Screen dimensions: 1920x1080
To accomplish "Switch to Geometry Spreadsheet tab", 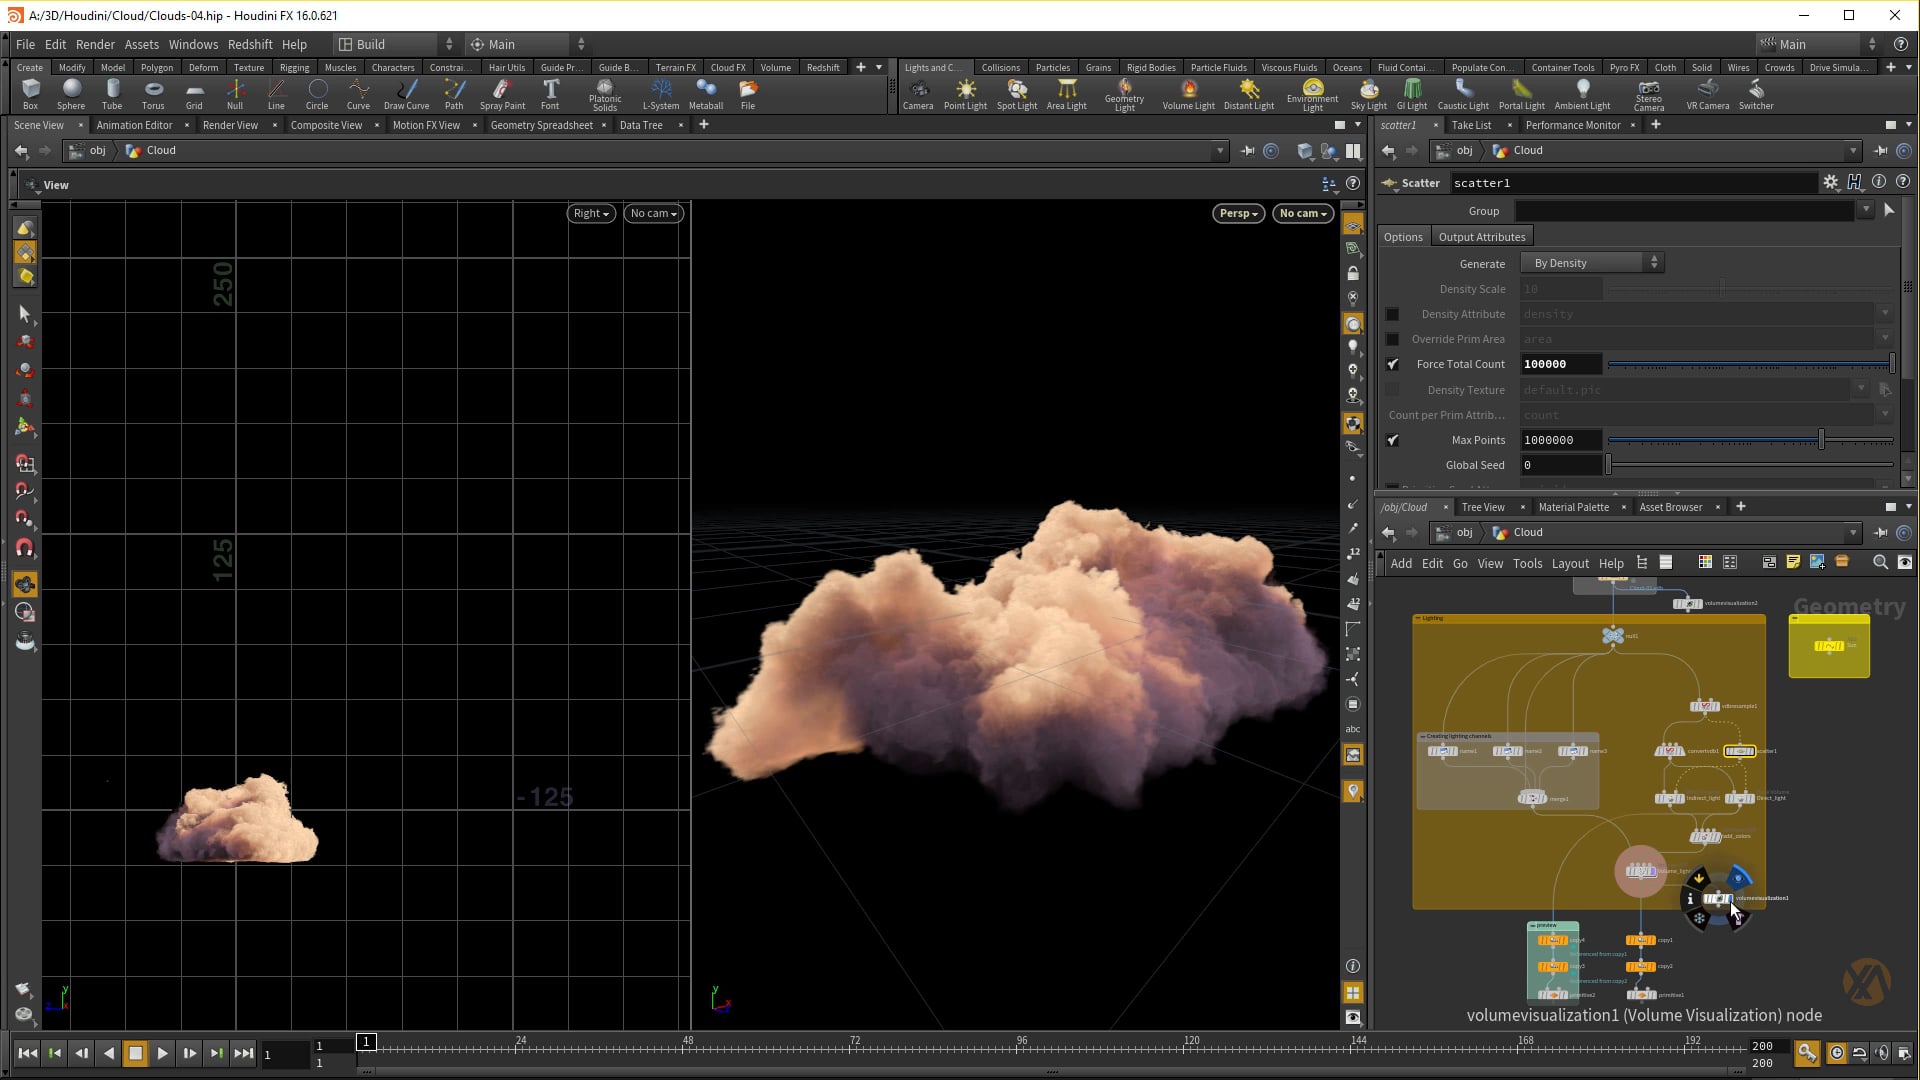I will (x=541, y=125).
